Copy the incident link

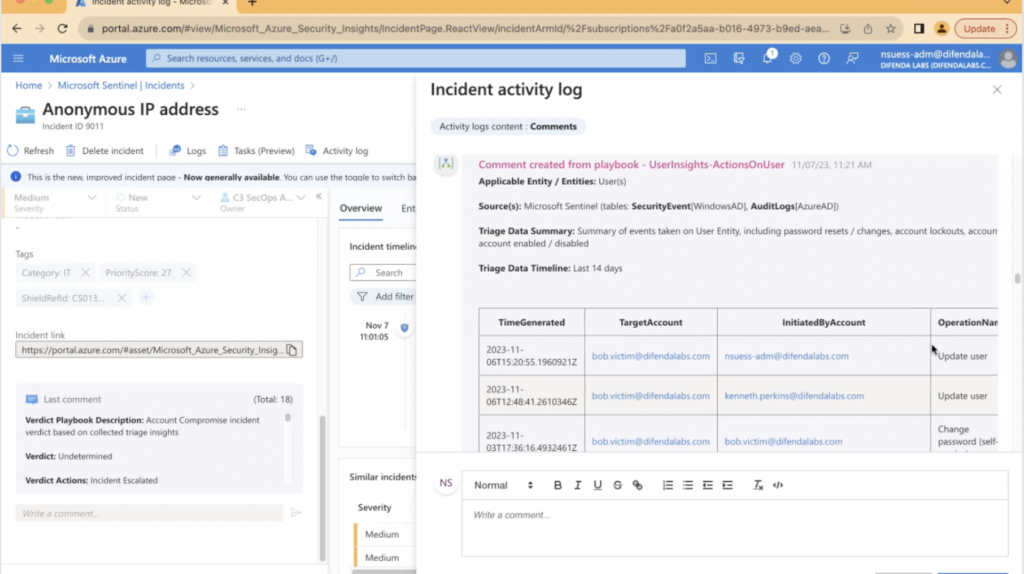(292, 350)
